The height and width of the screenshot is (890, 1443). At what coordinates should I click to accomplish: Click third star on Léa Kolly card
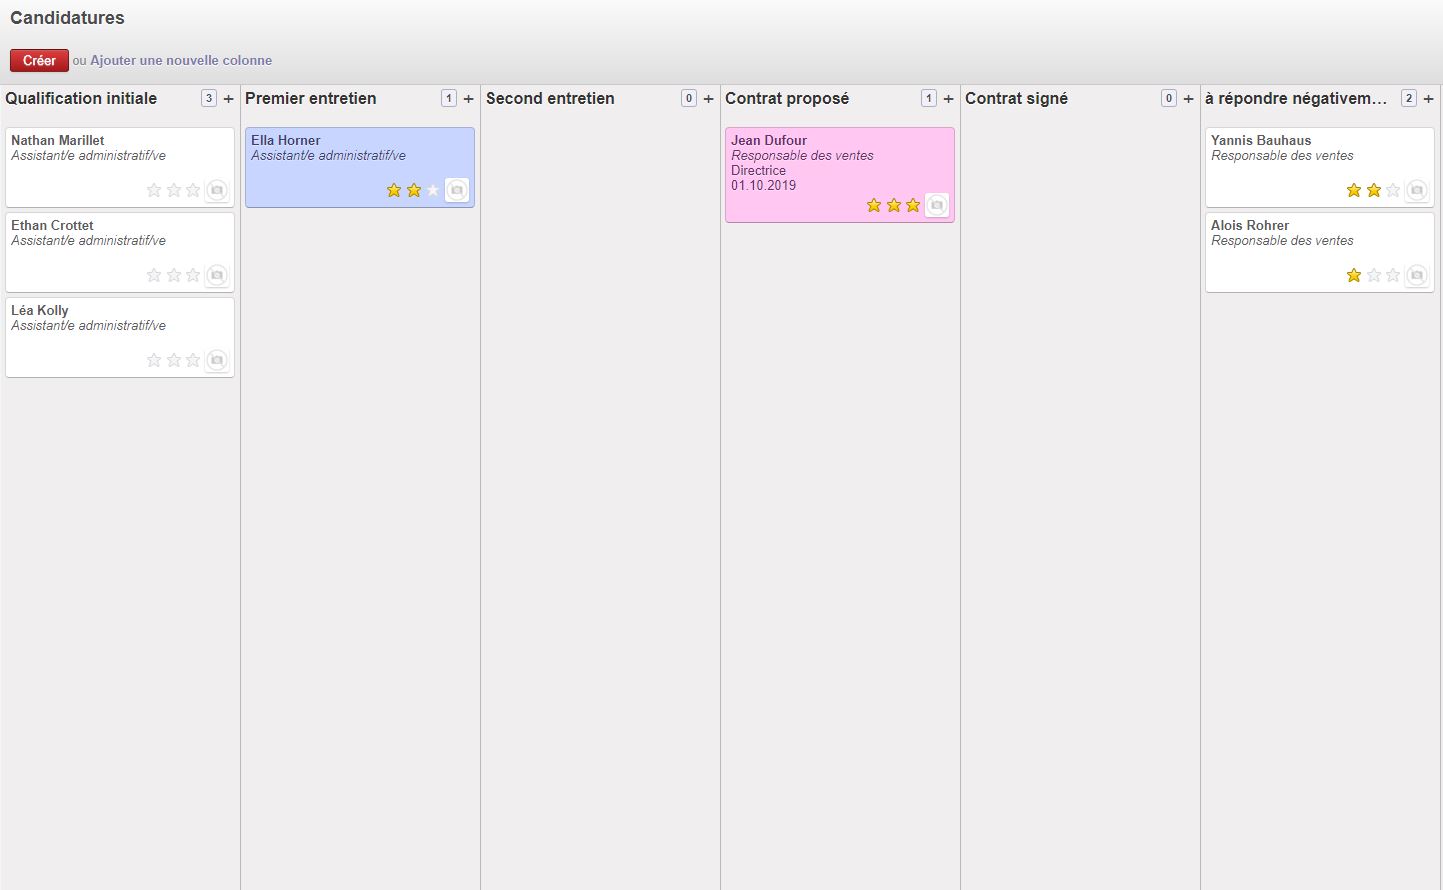193,360
